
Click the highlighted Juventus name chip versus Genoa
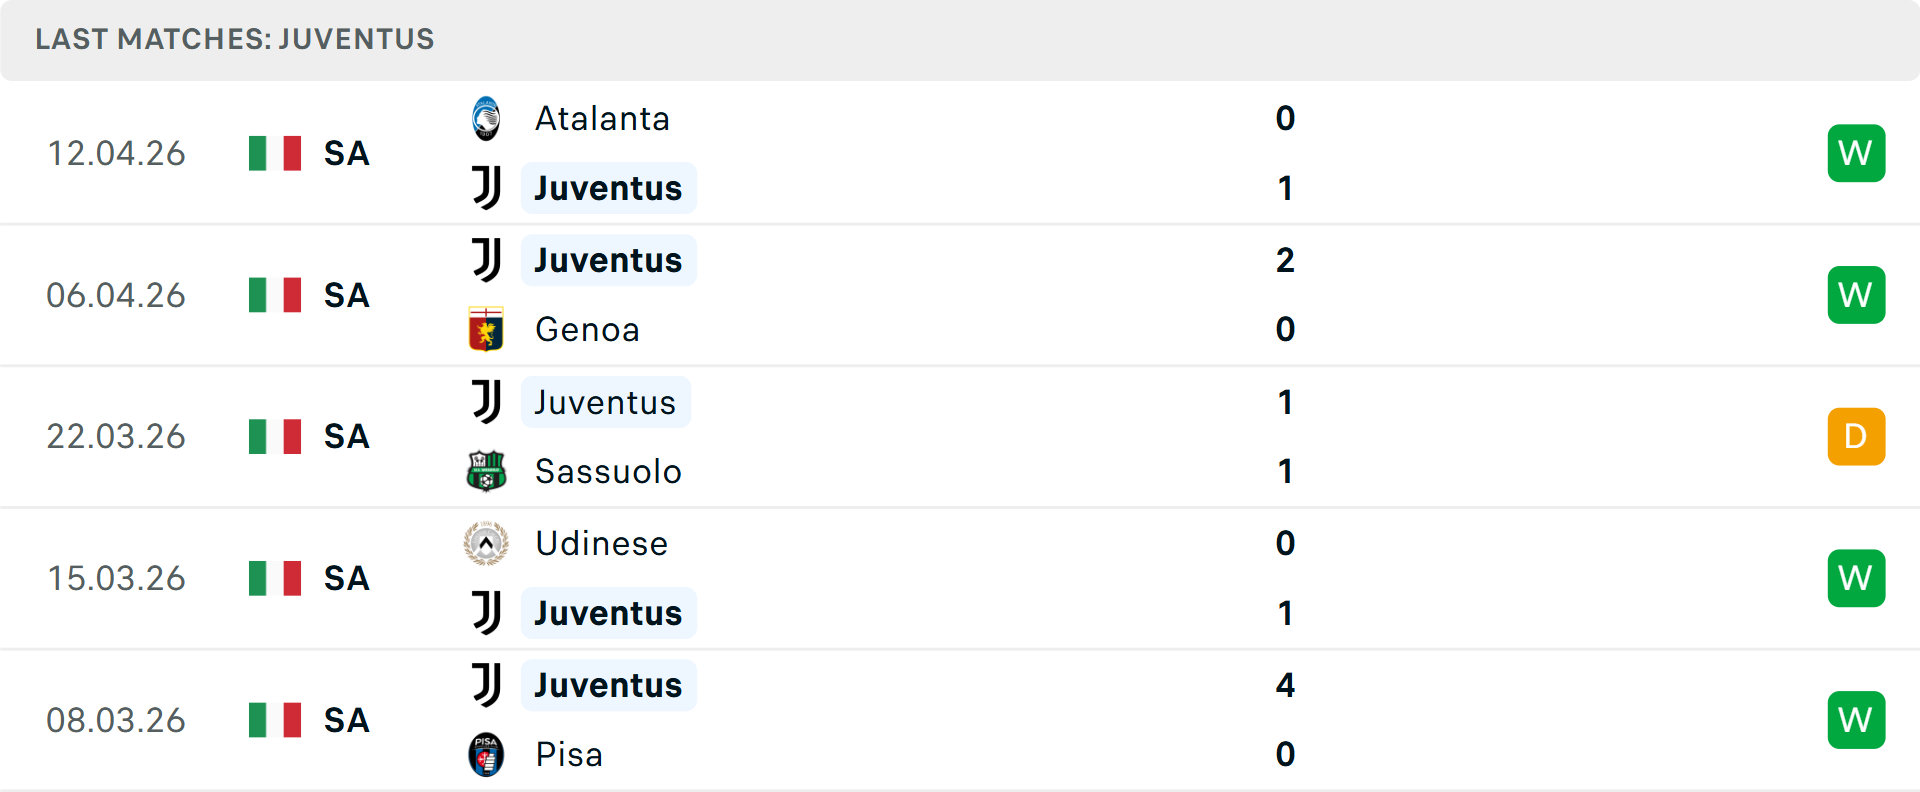pyautogui.click(x=608, y=259)
